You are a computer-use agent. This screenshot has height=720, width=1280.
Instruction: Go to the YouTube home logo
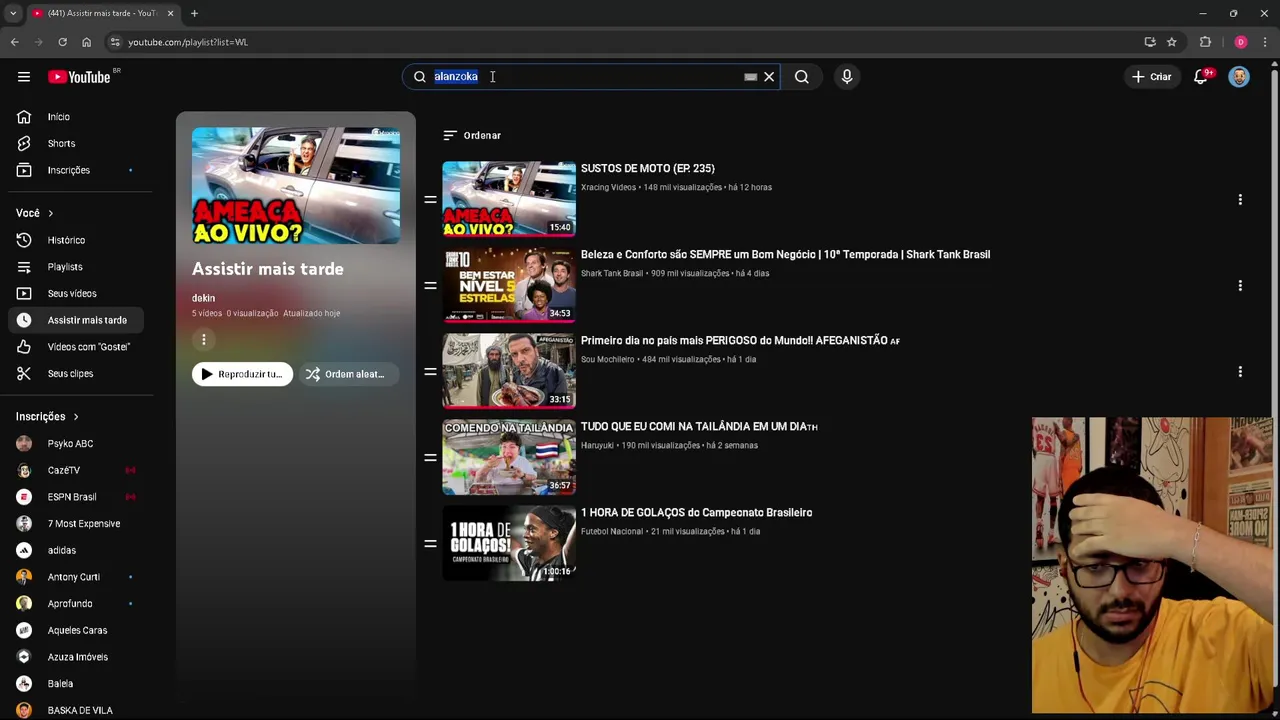click(x=80, y=77)
